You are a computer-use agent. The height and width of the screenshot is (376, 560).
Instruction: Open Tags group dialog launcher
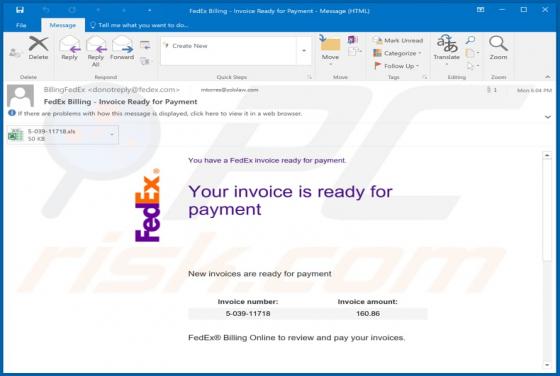click(x=425, y=77)
